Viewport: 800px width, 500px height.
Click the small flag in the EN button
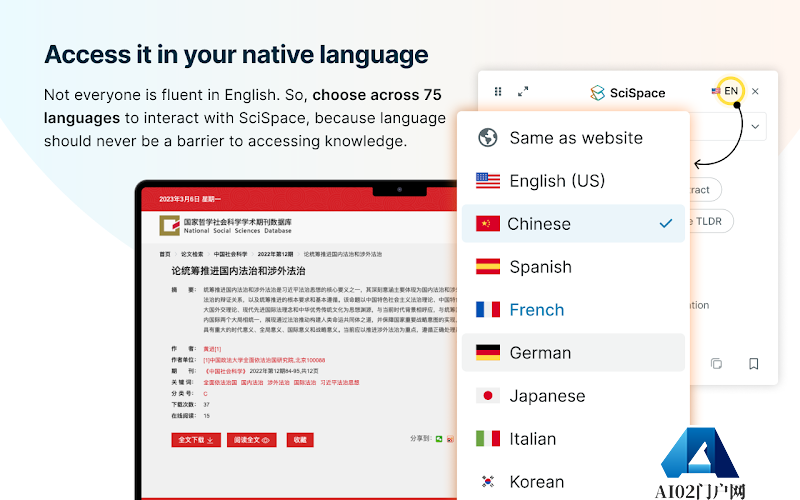[x=716, y=91]
